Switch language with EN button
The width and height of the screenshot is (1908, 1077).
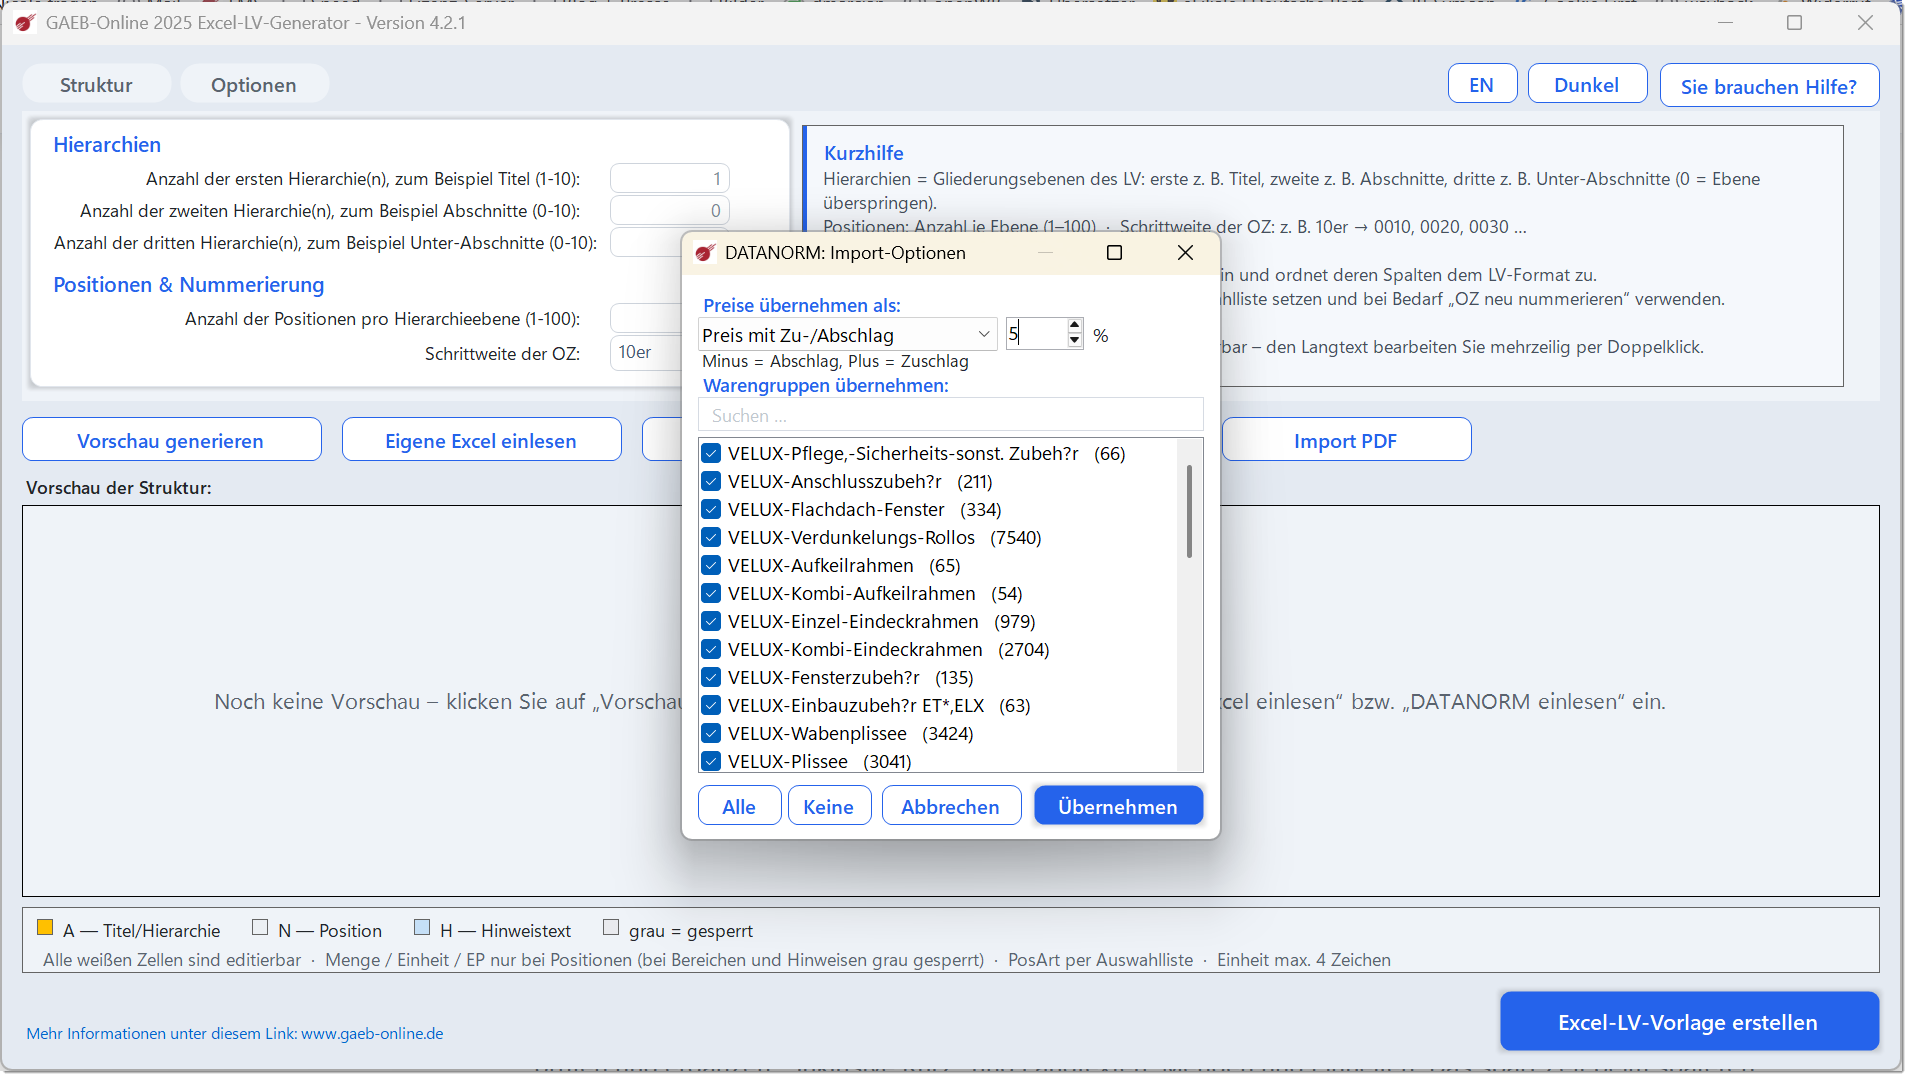(x=1482, y=85)
